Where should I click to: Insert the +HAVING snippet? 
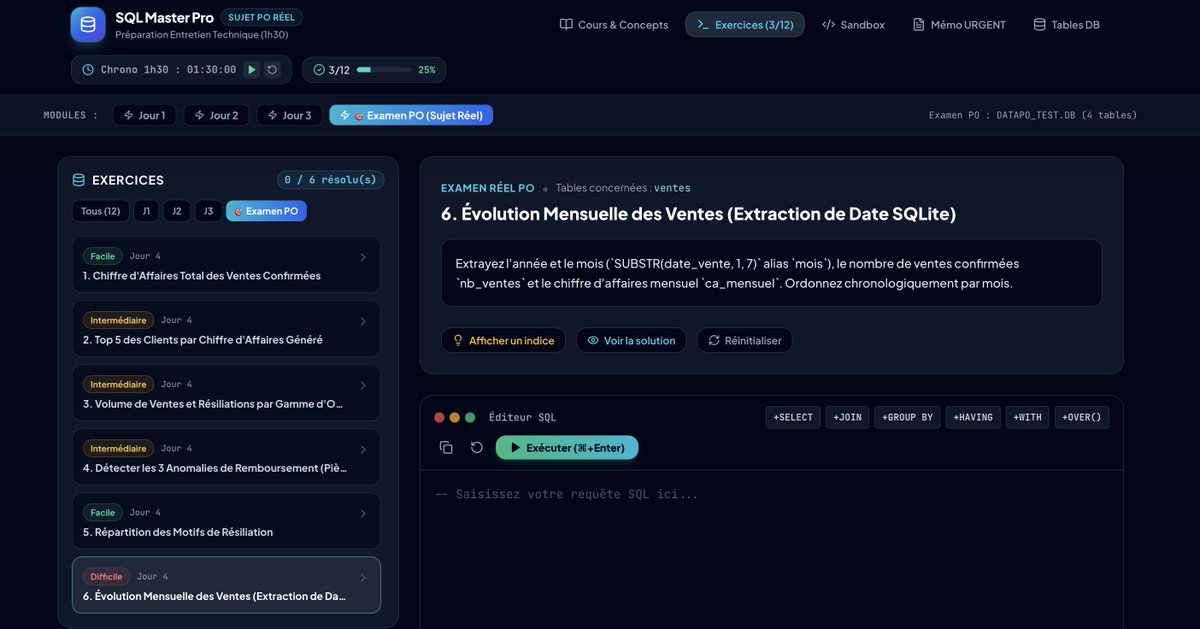click(x=973, y=417)
